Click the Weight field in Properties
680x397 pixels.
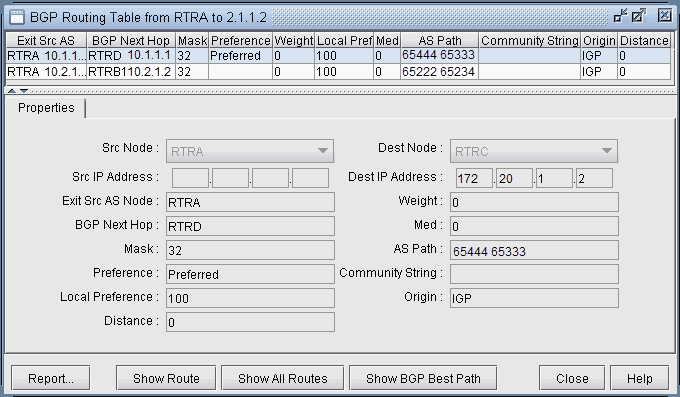tap(534, 202)
